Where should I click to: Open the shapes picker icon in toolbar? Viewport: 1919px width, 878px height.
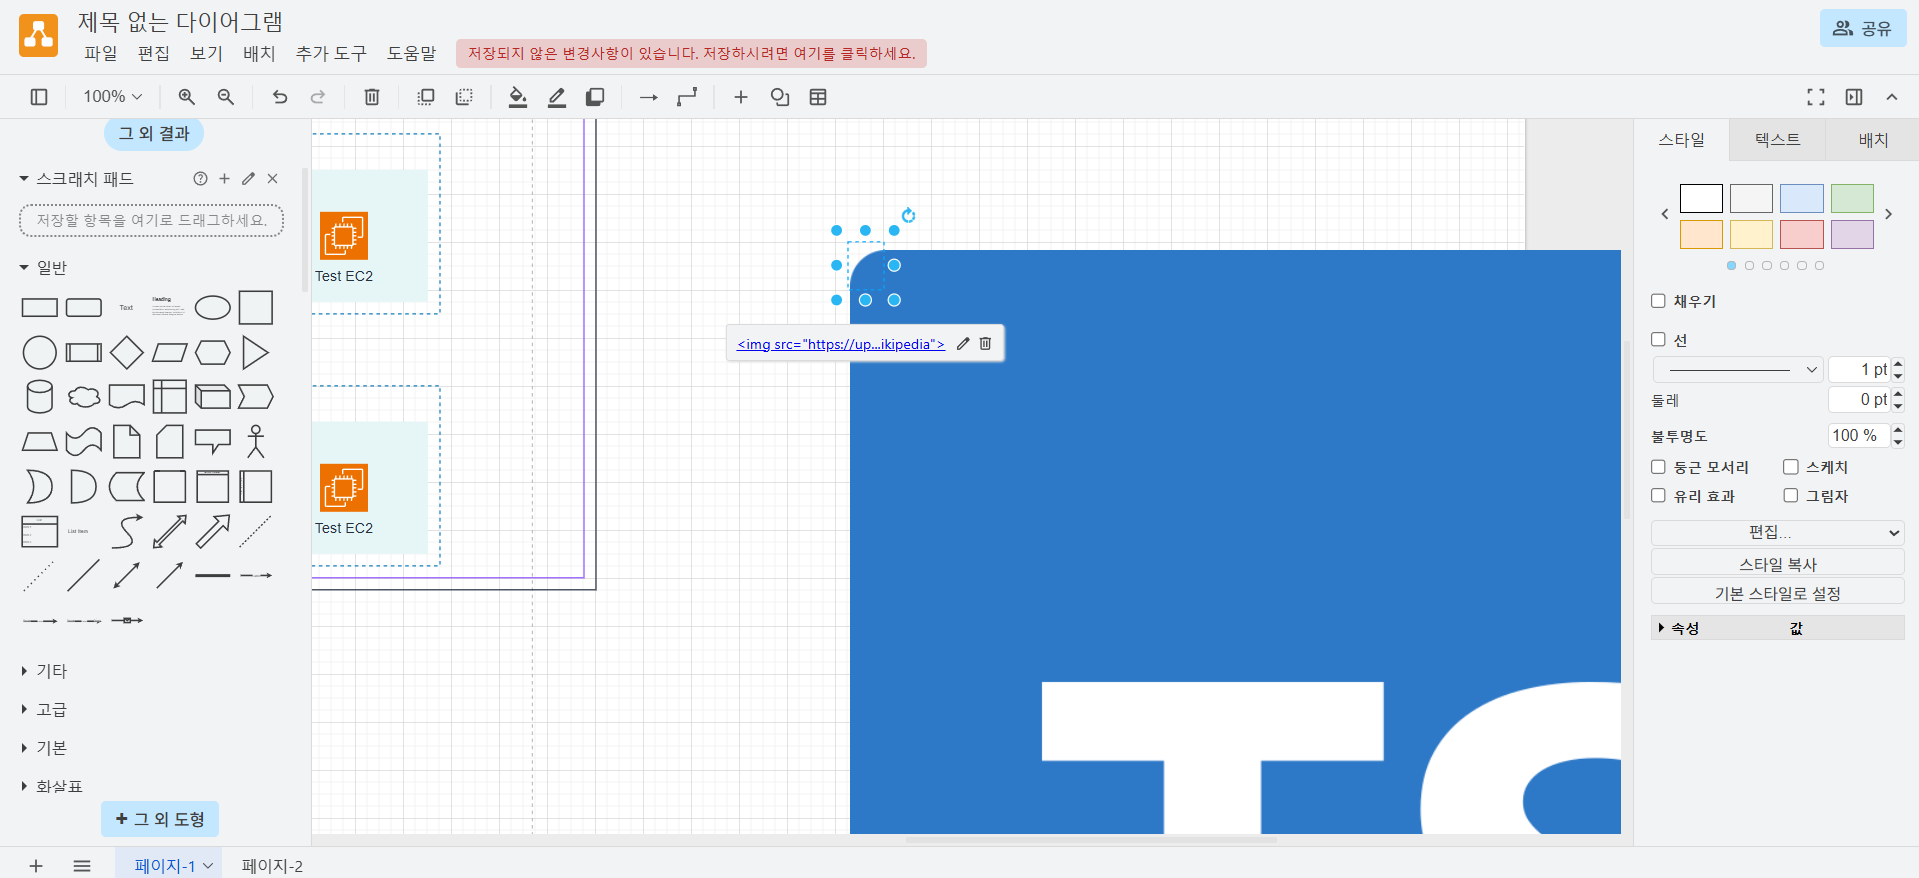(x=780, y=97)
